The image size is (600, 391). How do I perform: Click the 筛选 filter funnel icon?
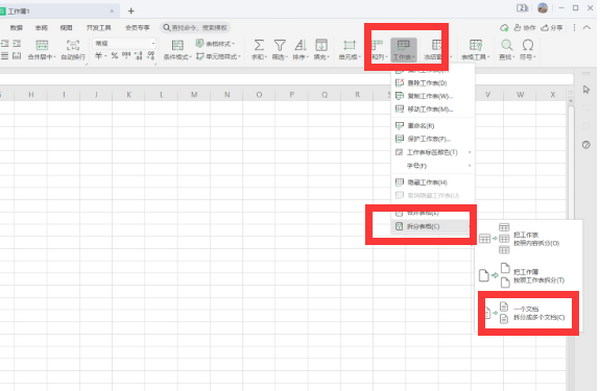[280, 46]
